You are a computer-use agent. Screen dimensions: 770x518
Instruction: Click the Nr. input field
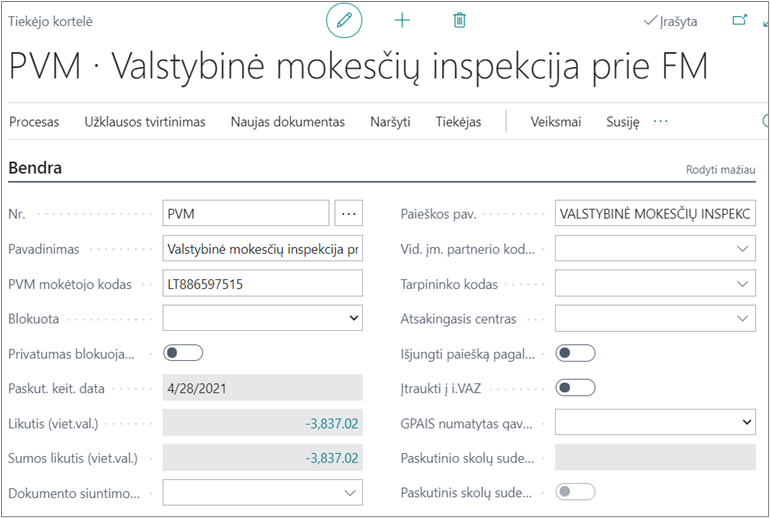pyautogui.click(x=246, y=213)
